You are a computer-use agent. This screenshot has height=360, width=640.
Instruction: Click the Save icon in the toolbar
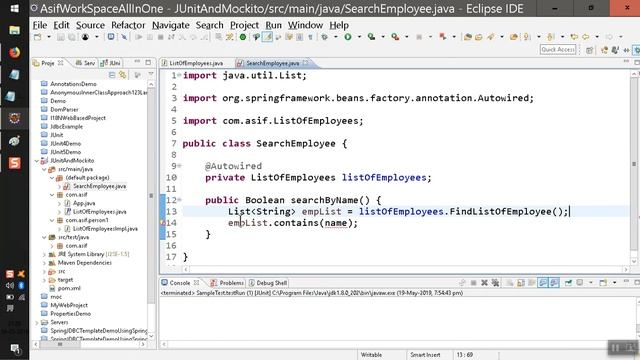click(x=60, y=37)
